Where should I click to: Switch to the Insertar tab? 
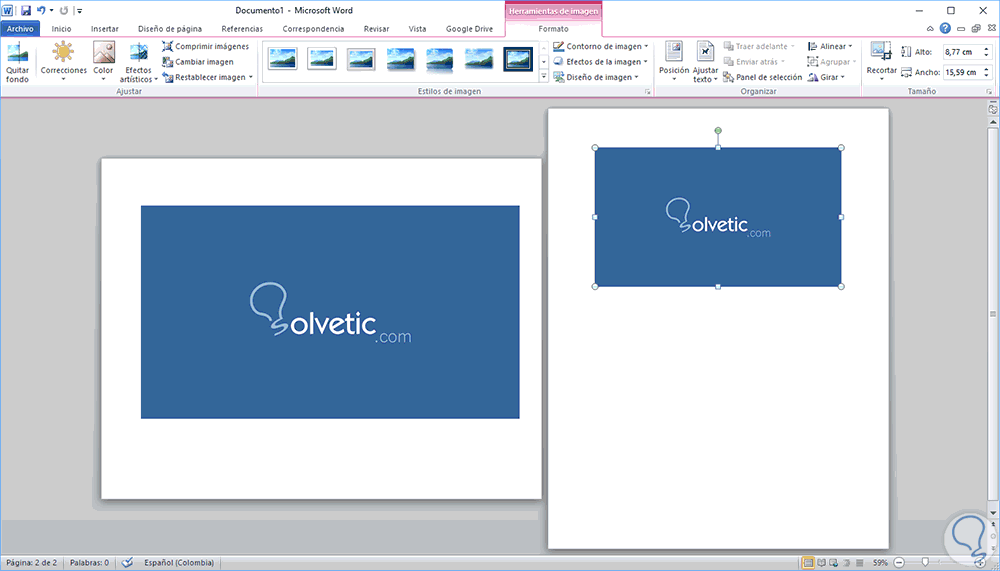[105, 29]
